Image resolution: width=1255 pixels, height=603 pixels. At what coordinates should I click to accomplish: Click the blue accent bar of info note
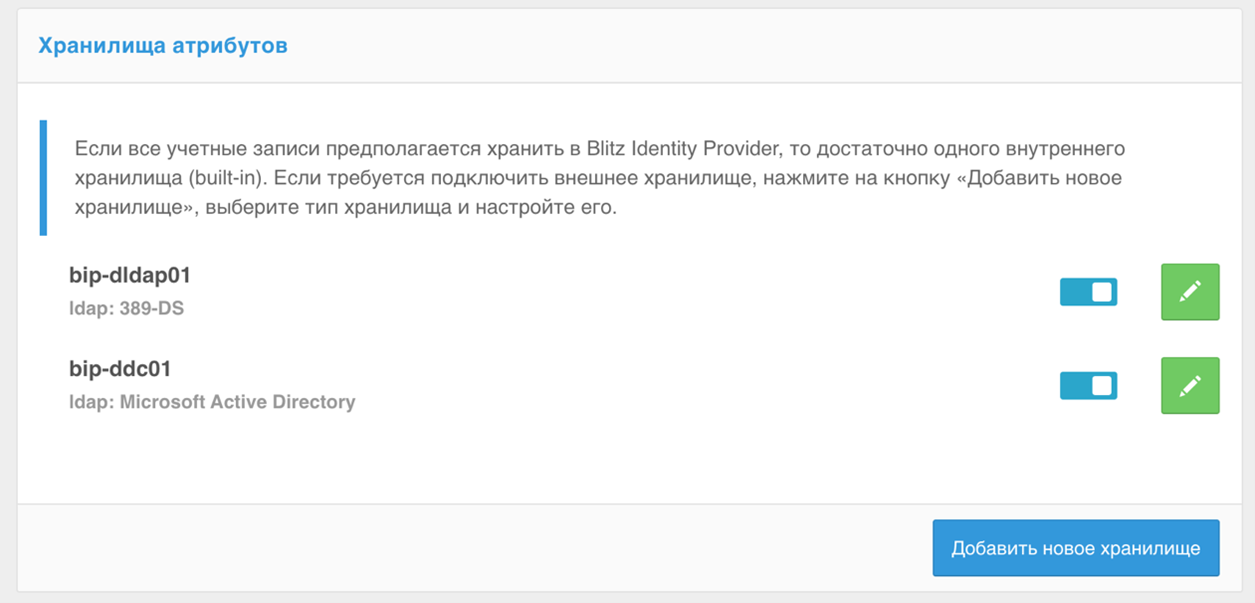43,178
